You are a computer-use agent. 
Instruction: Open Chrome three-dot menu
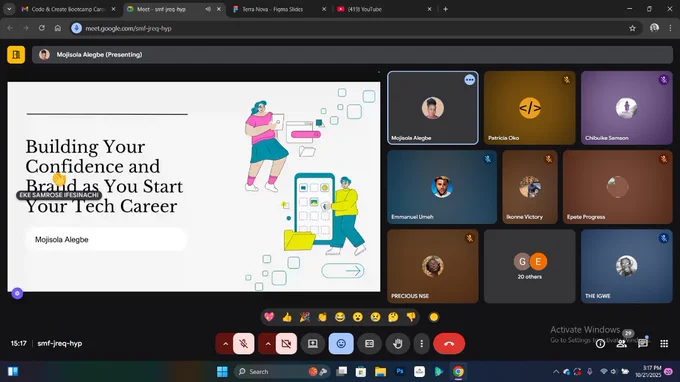coord(670,28)
